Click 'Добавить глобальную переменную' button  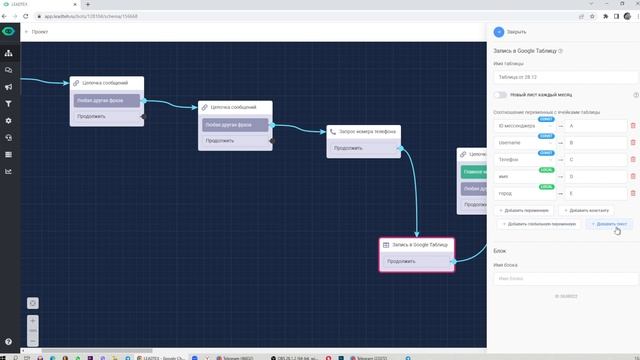click(539, 224)
